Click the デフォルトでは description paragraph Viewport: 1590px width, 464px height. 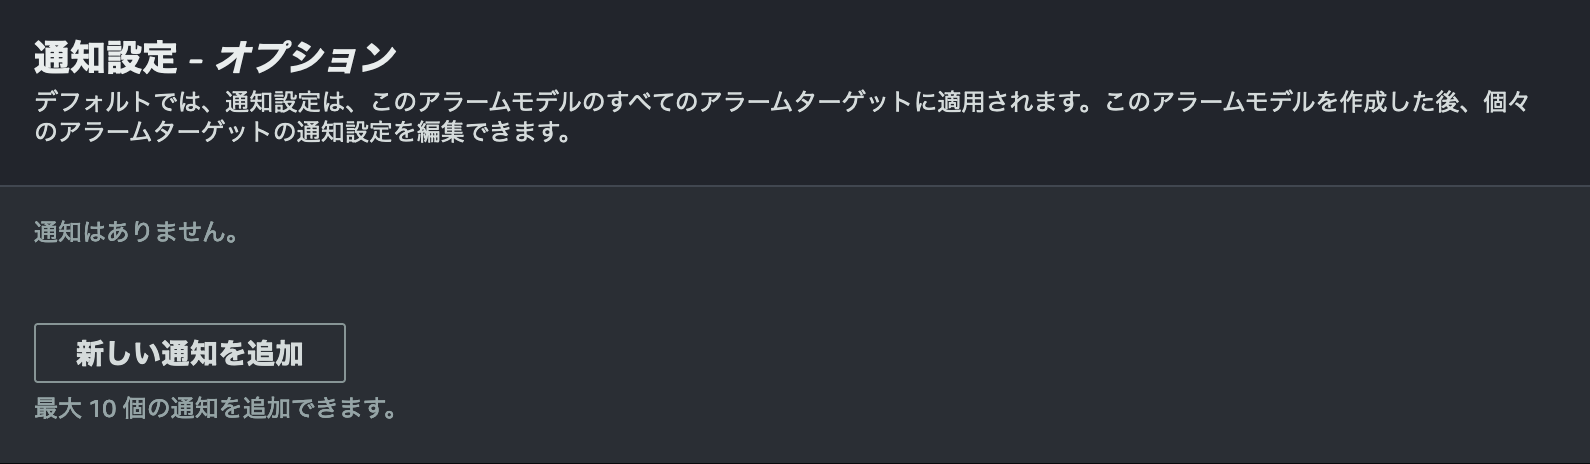point(780,117)
